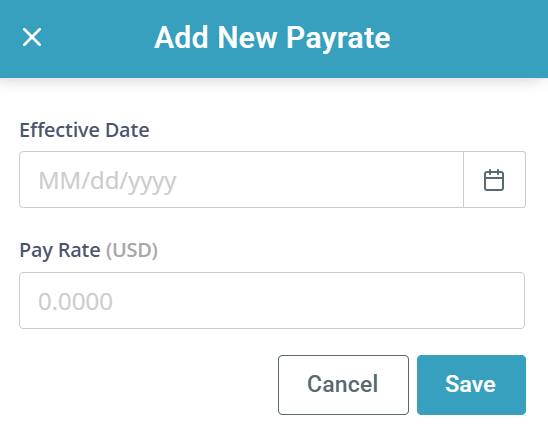
Task: Click the calendar button beside the date field
Action: 494,180
